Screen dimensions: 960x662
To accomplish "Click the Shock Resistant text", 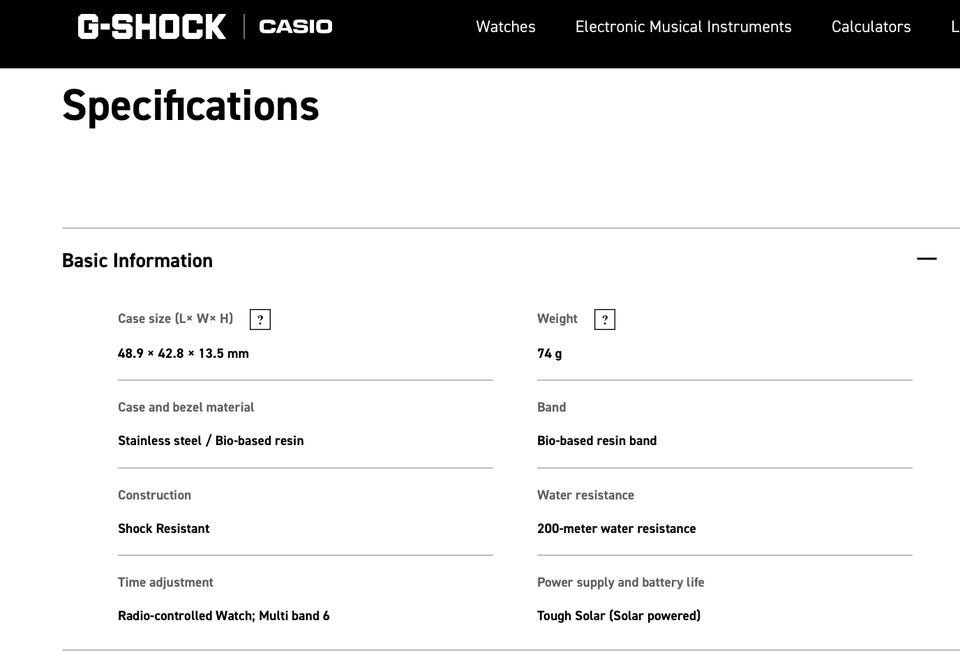I will click(x=163, y=528).
